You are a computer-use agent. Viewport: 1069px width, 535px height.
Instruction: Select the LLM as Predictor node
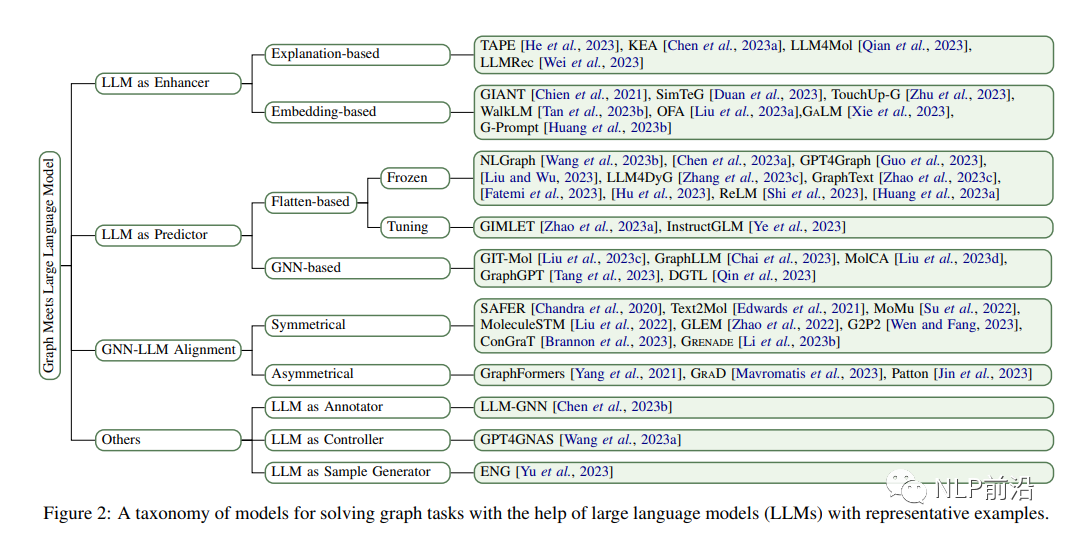click(168, 235)
